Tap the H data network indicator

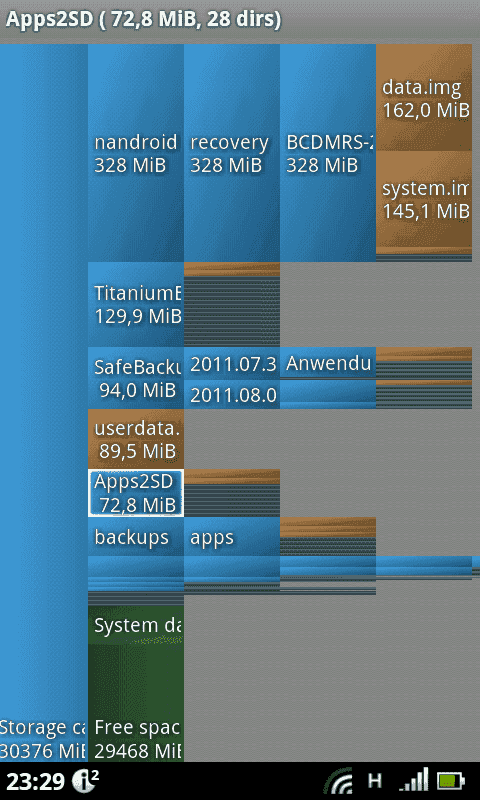(x=375, y=781)
